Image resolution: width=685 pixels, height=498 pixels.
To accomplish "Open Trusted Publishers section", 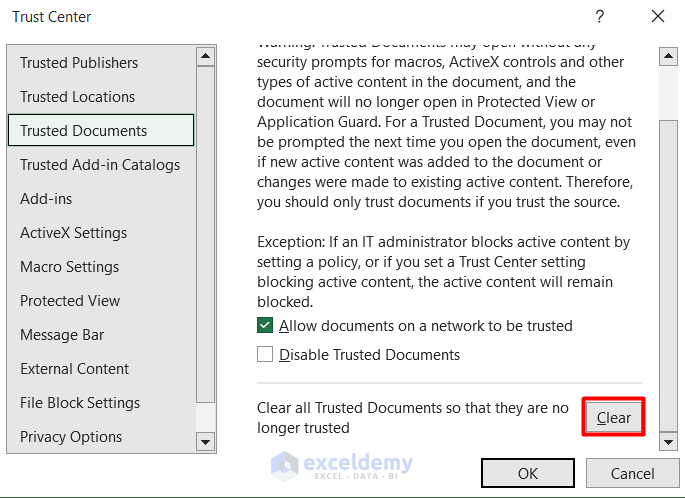I will click(x=79, y=63).
